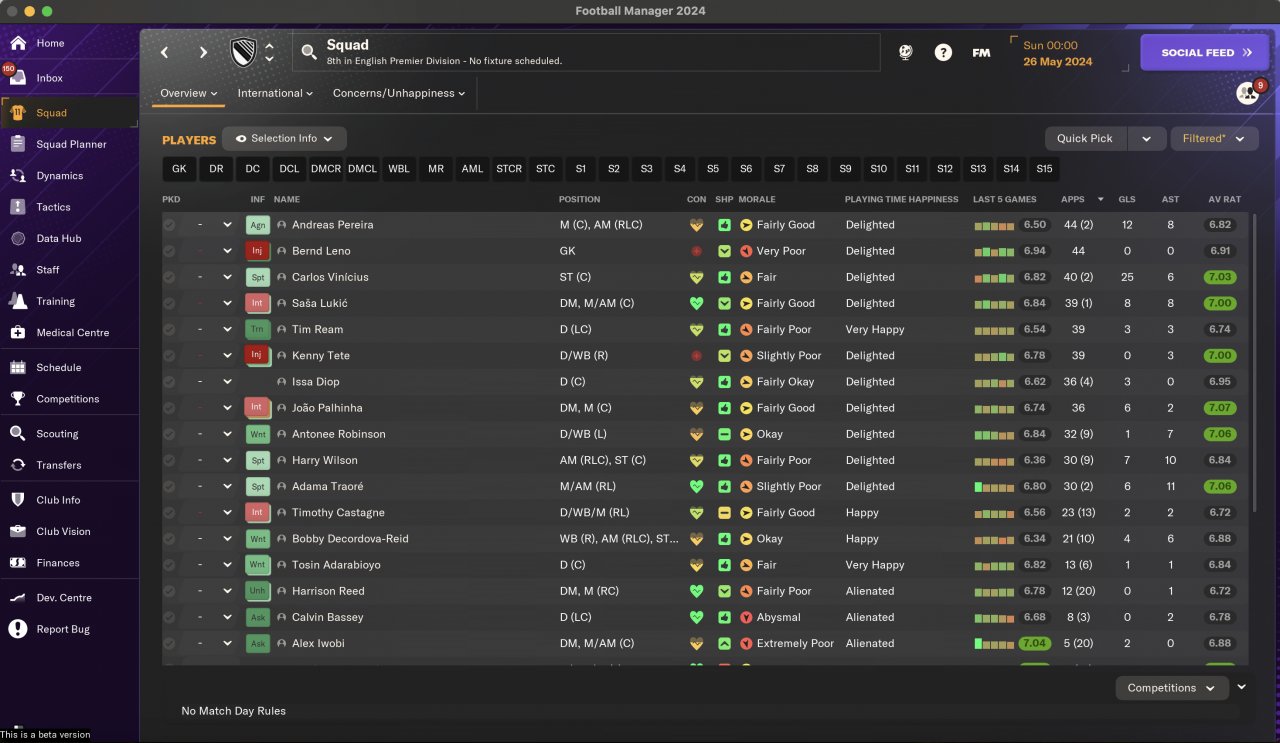Sort the table by the APPS column
The height and width of the screenshot is (743, 1280).
coord(1073,199)
